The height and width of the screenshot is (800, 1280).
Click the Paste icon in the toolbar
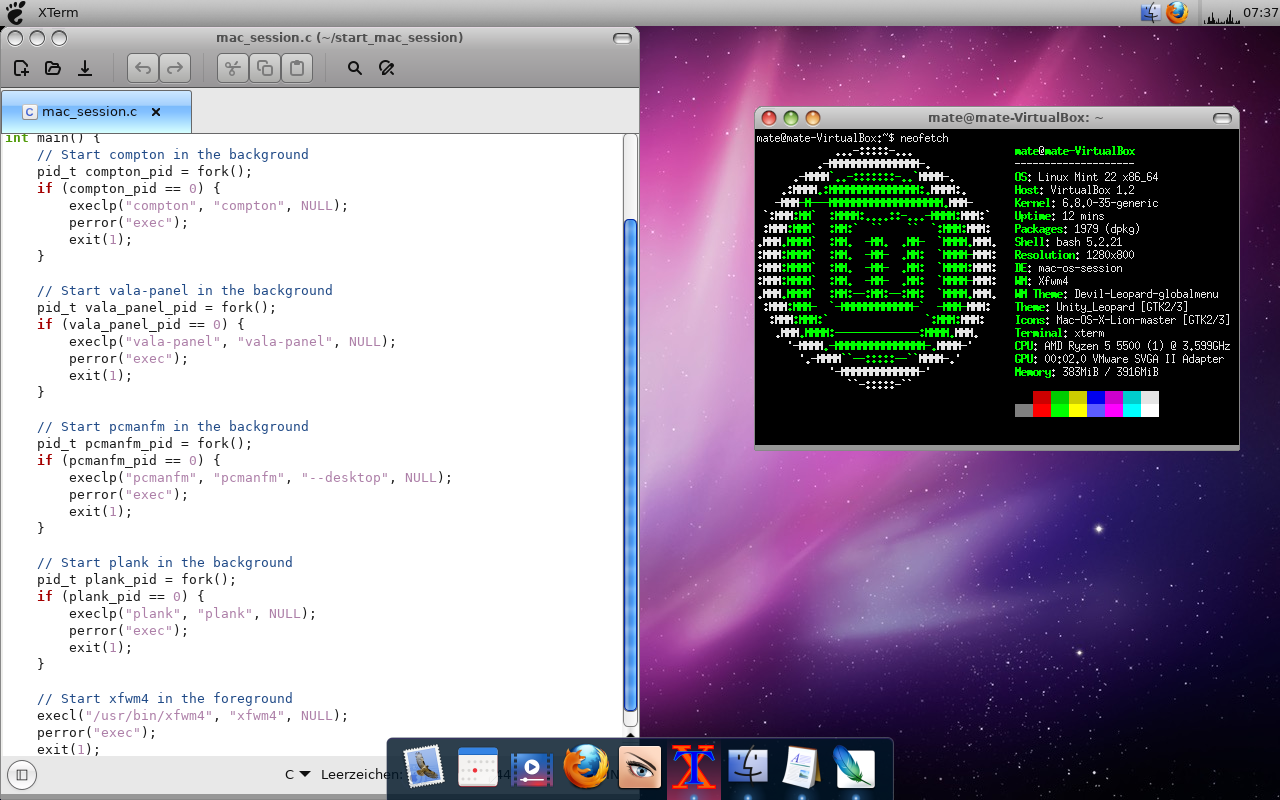click(x=296, y=68)
